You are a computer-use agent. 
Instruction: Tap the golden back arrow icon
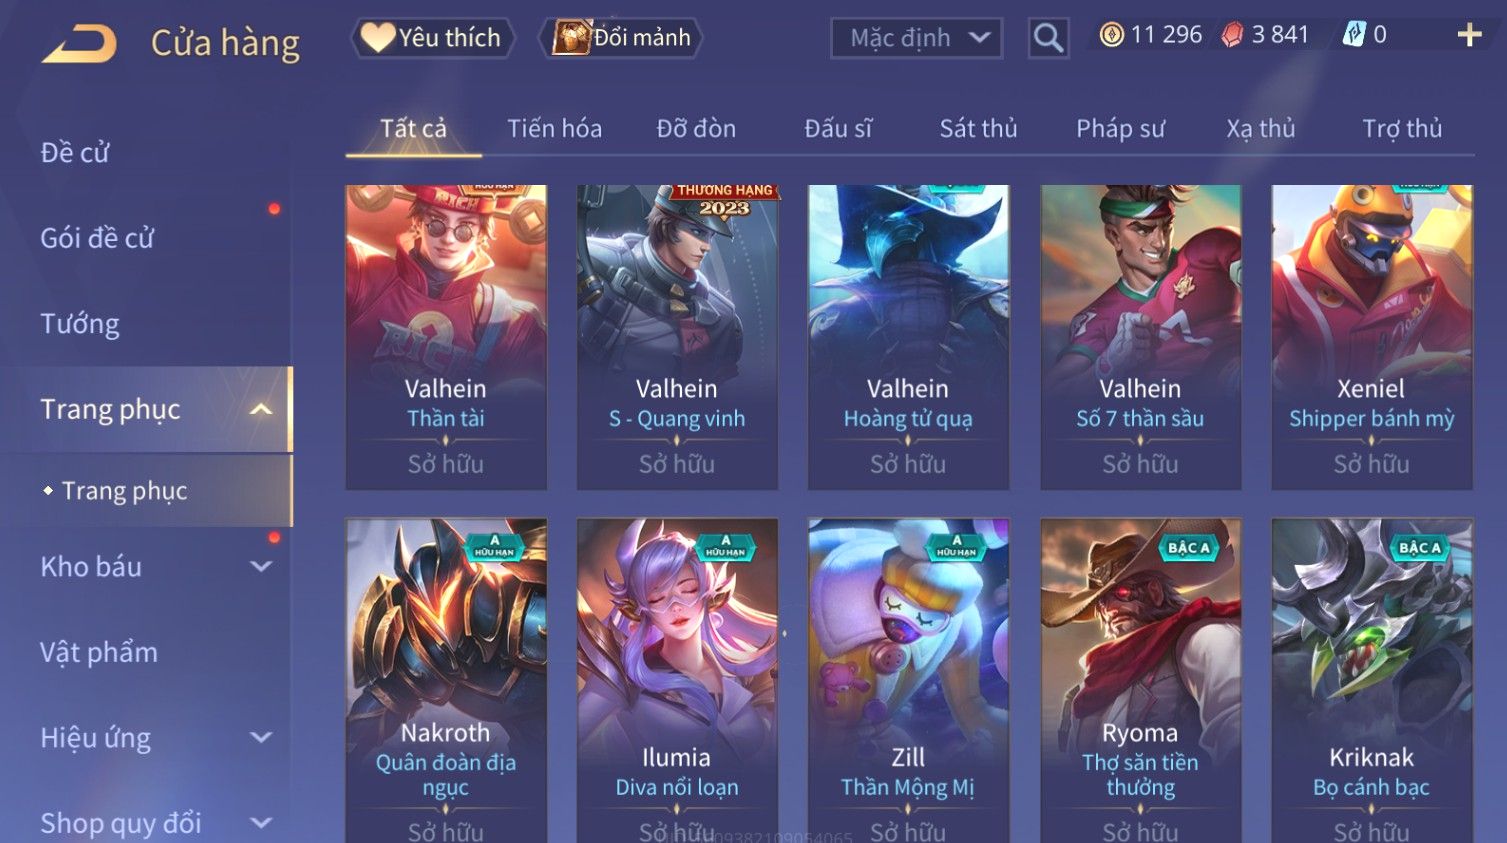(x=79, y=44)
